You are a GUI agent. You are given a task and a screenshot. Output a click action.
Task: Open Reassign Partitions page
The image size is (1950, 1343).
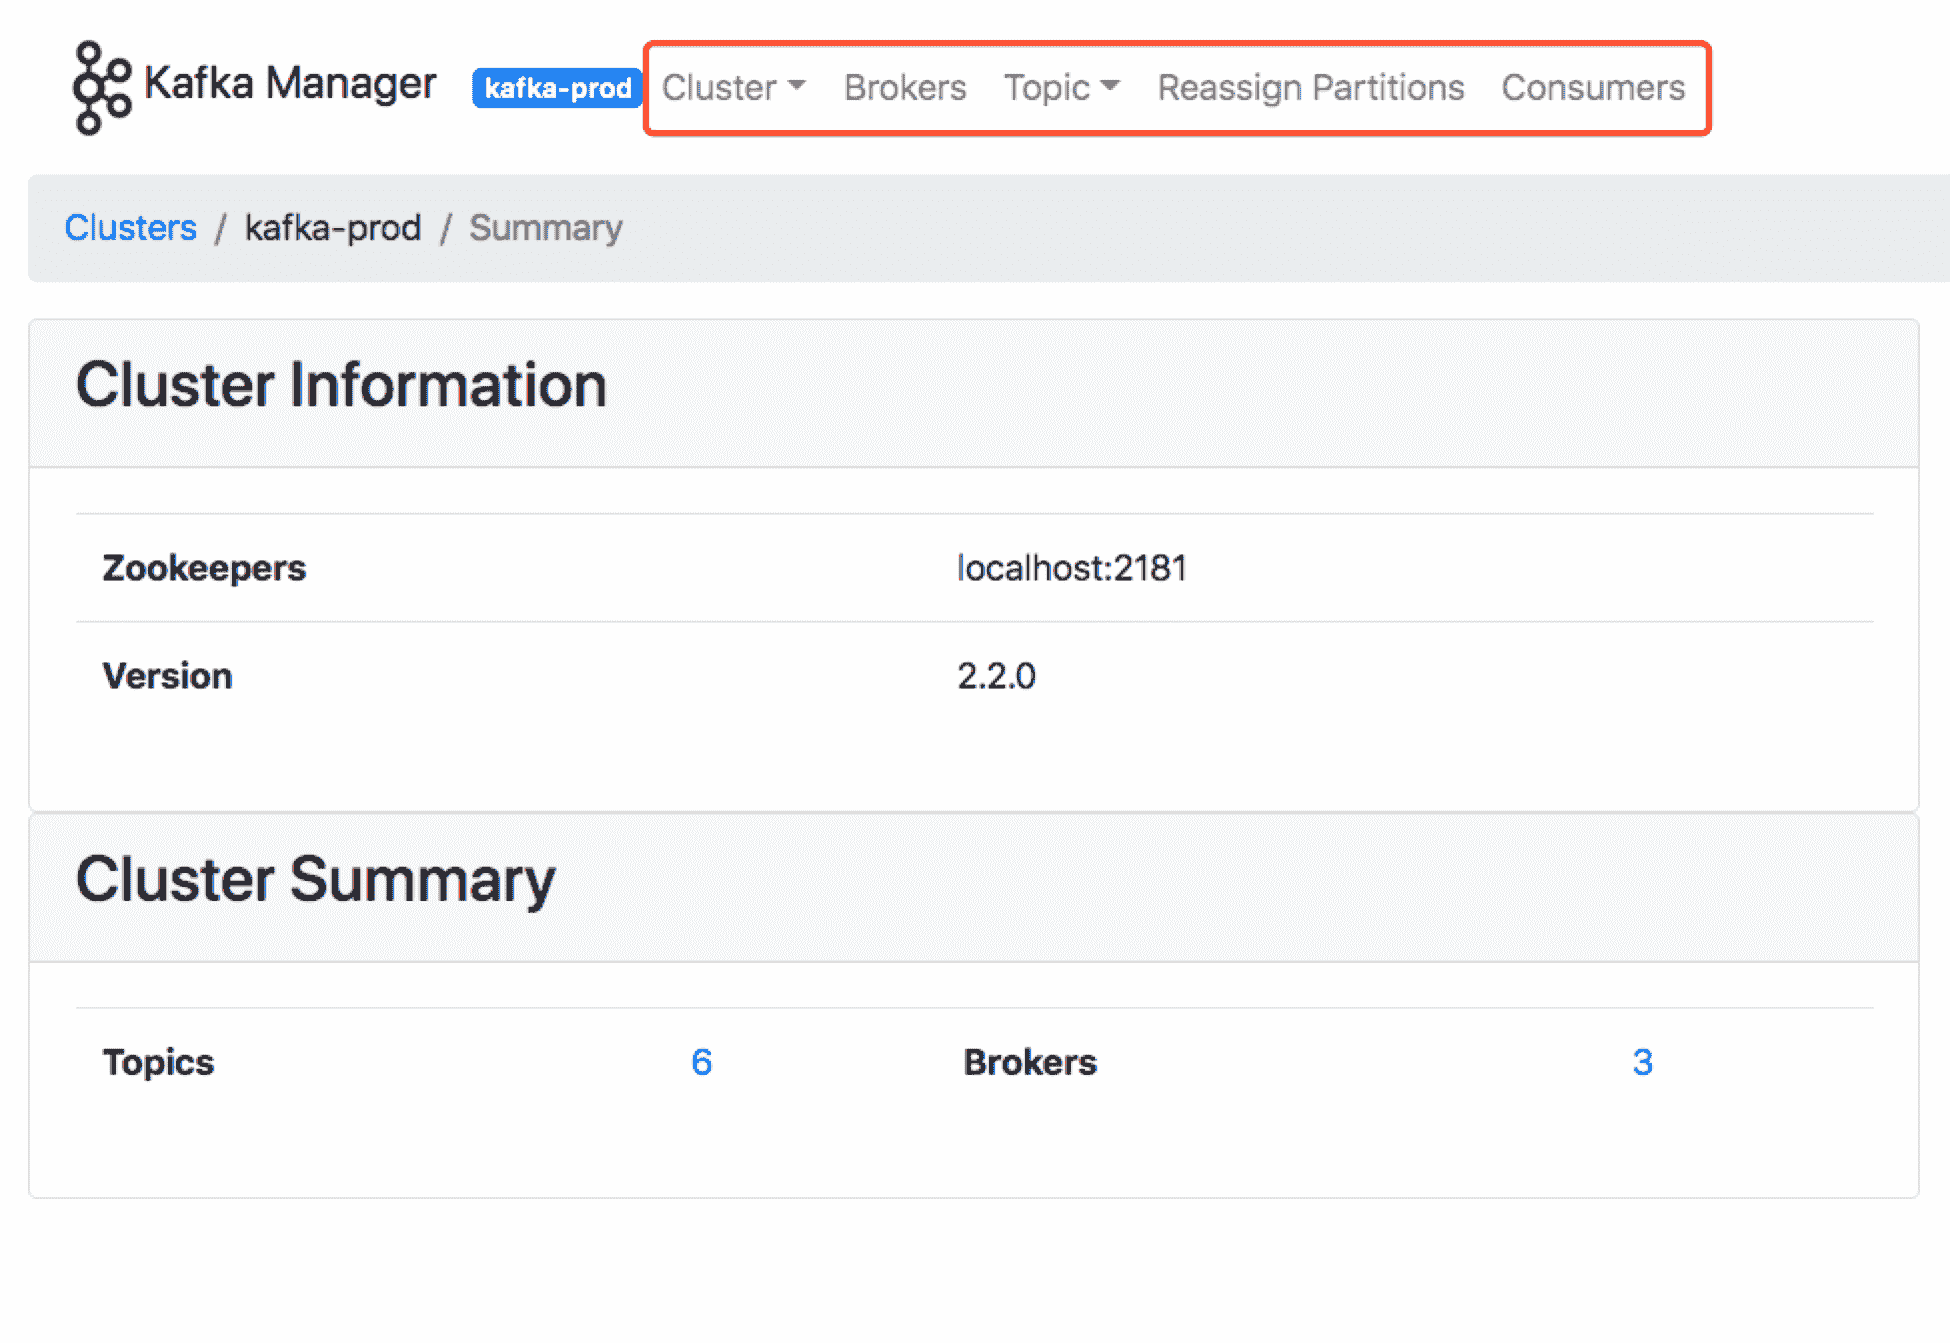pyautogui.click(x=1310, y=88)
